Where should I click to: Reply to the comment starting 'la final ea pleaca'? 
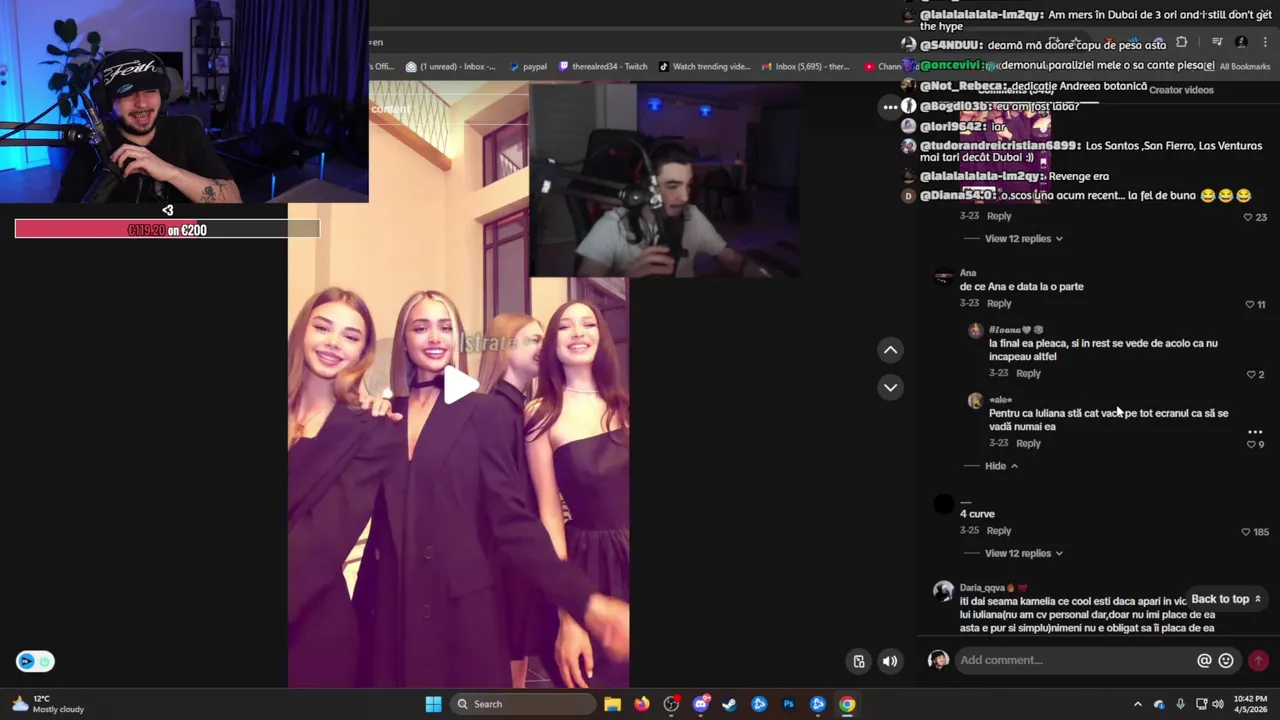pyautogui.click(x=1028, y=373)
